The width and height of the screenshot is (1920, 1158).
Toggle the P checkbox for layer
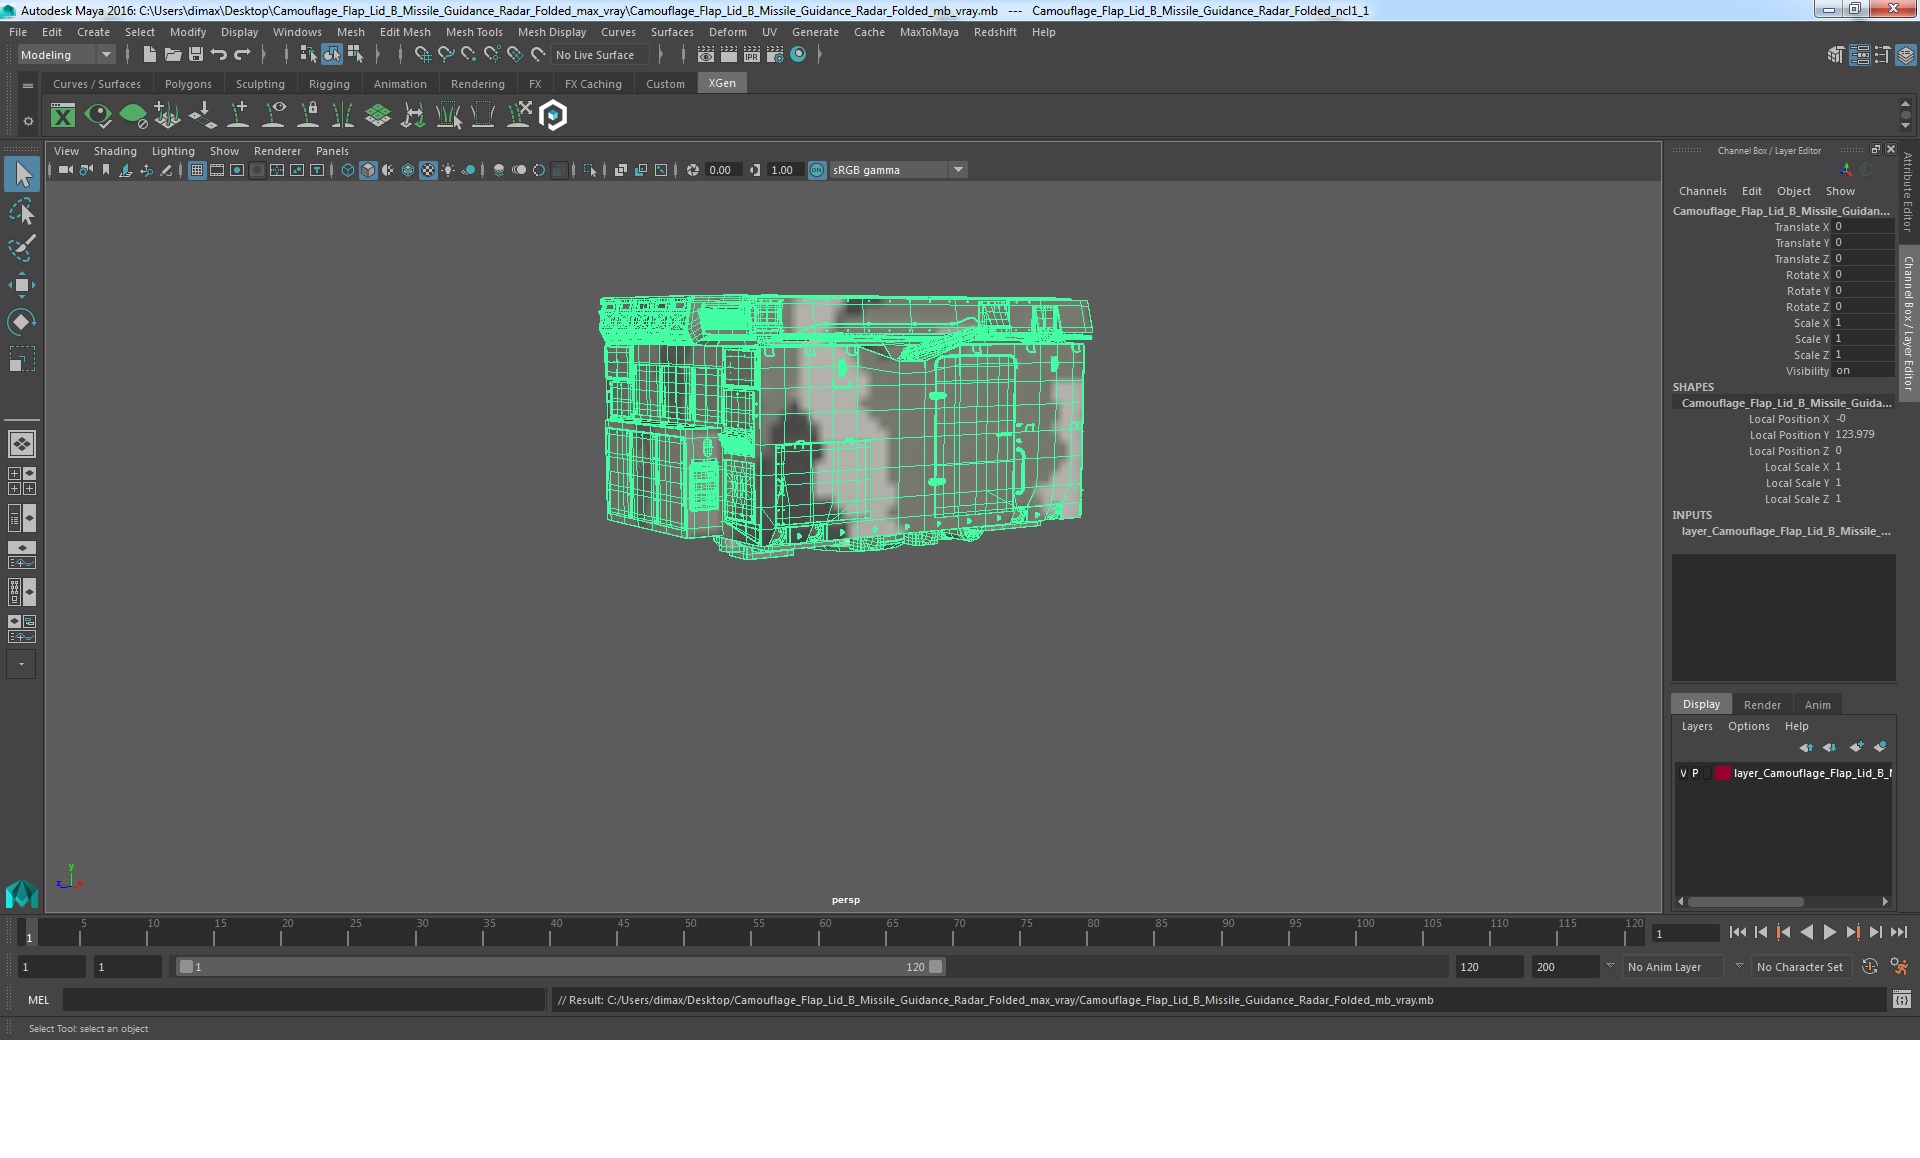click(x=1695, y=772)
